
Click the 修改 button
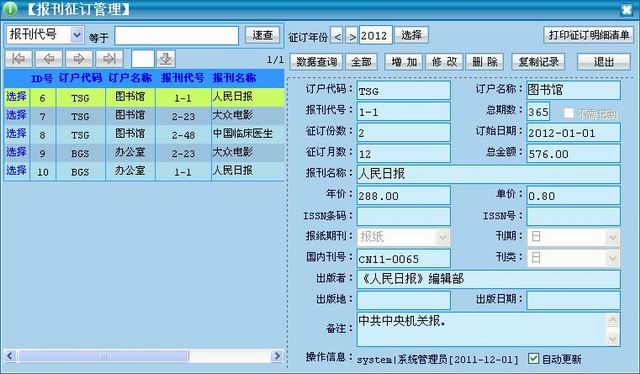pos(444,62)
